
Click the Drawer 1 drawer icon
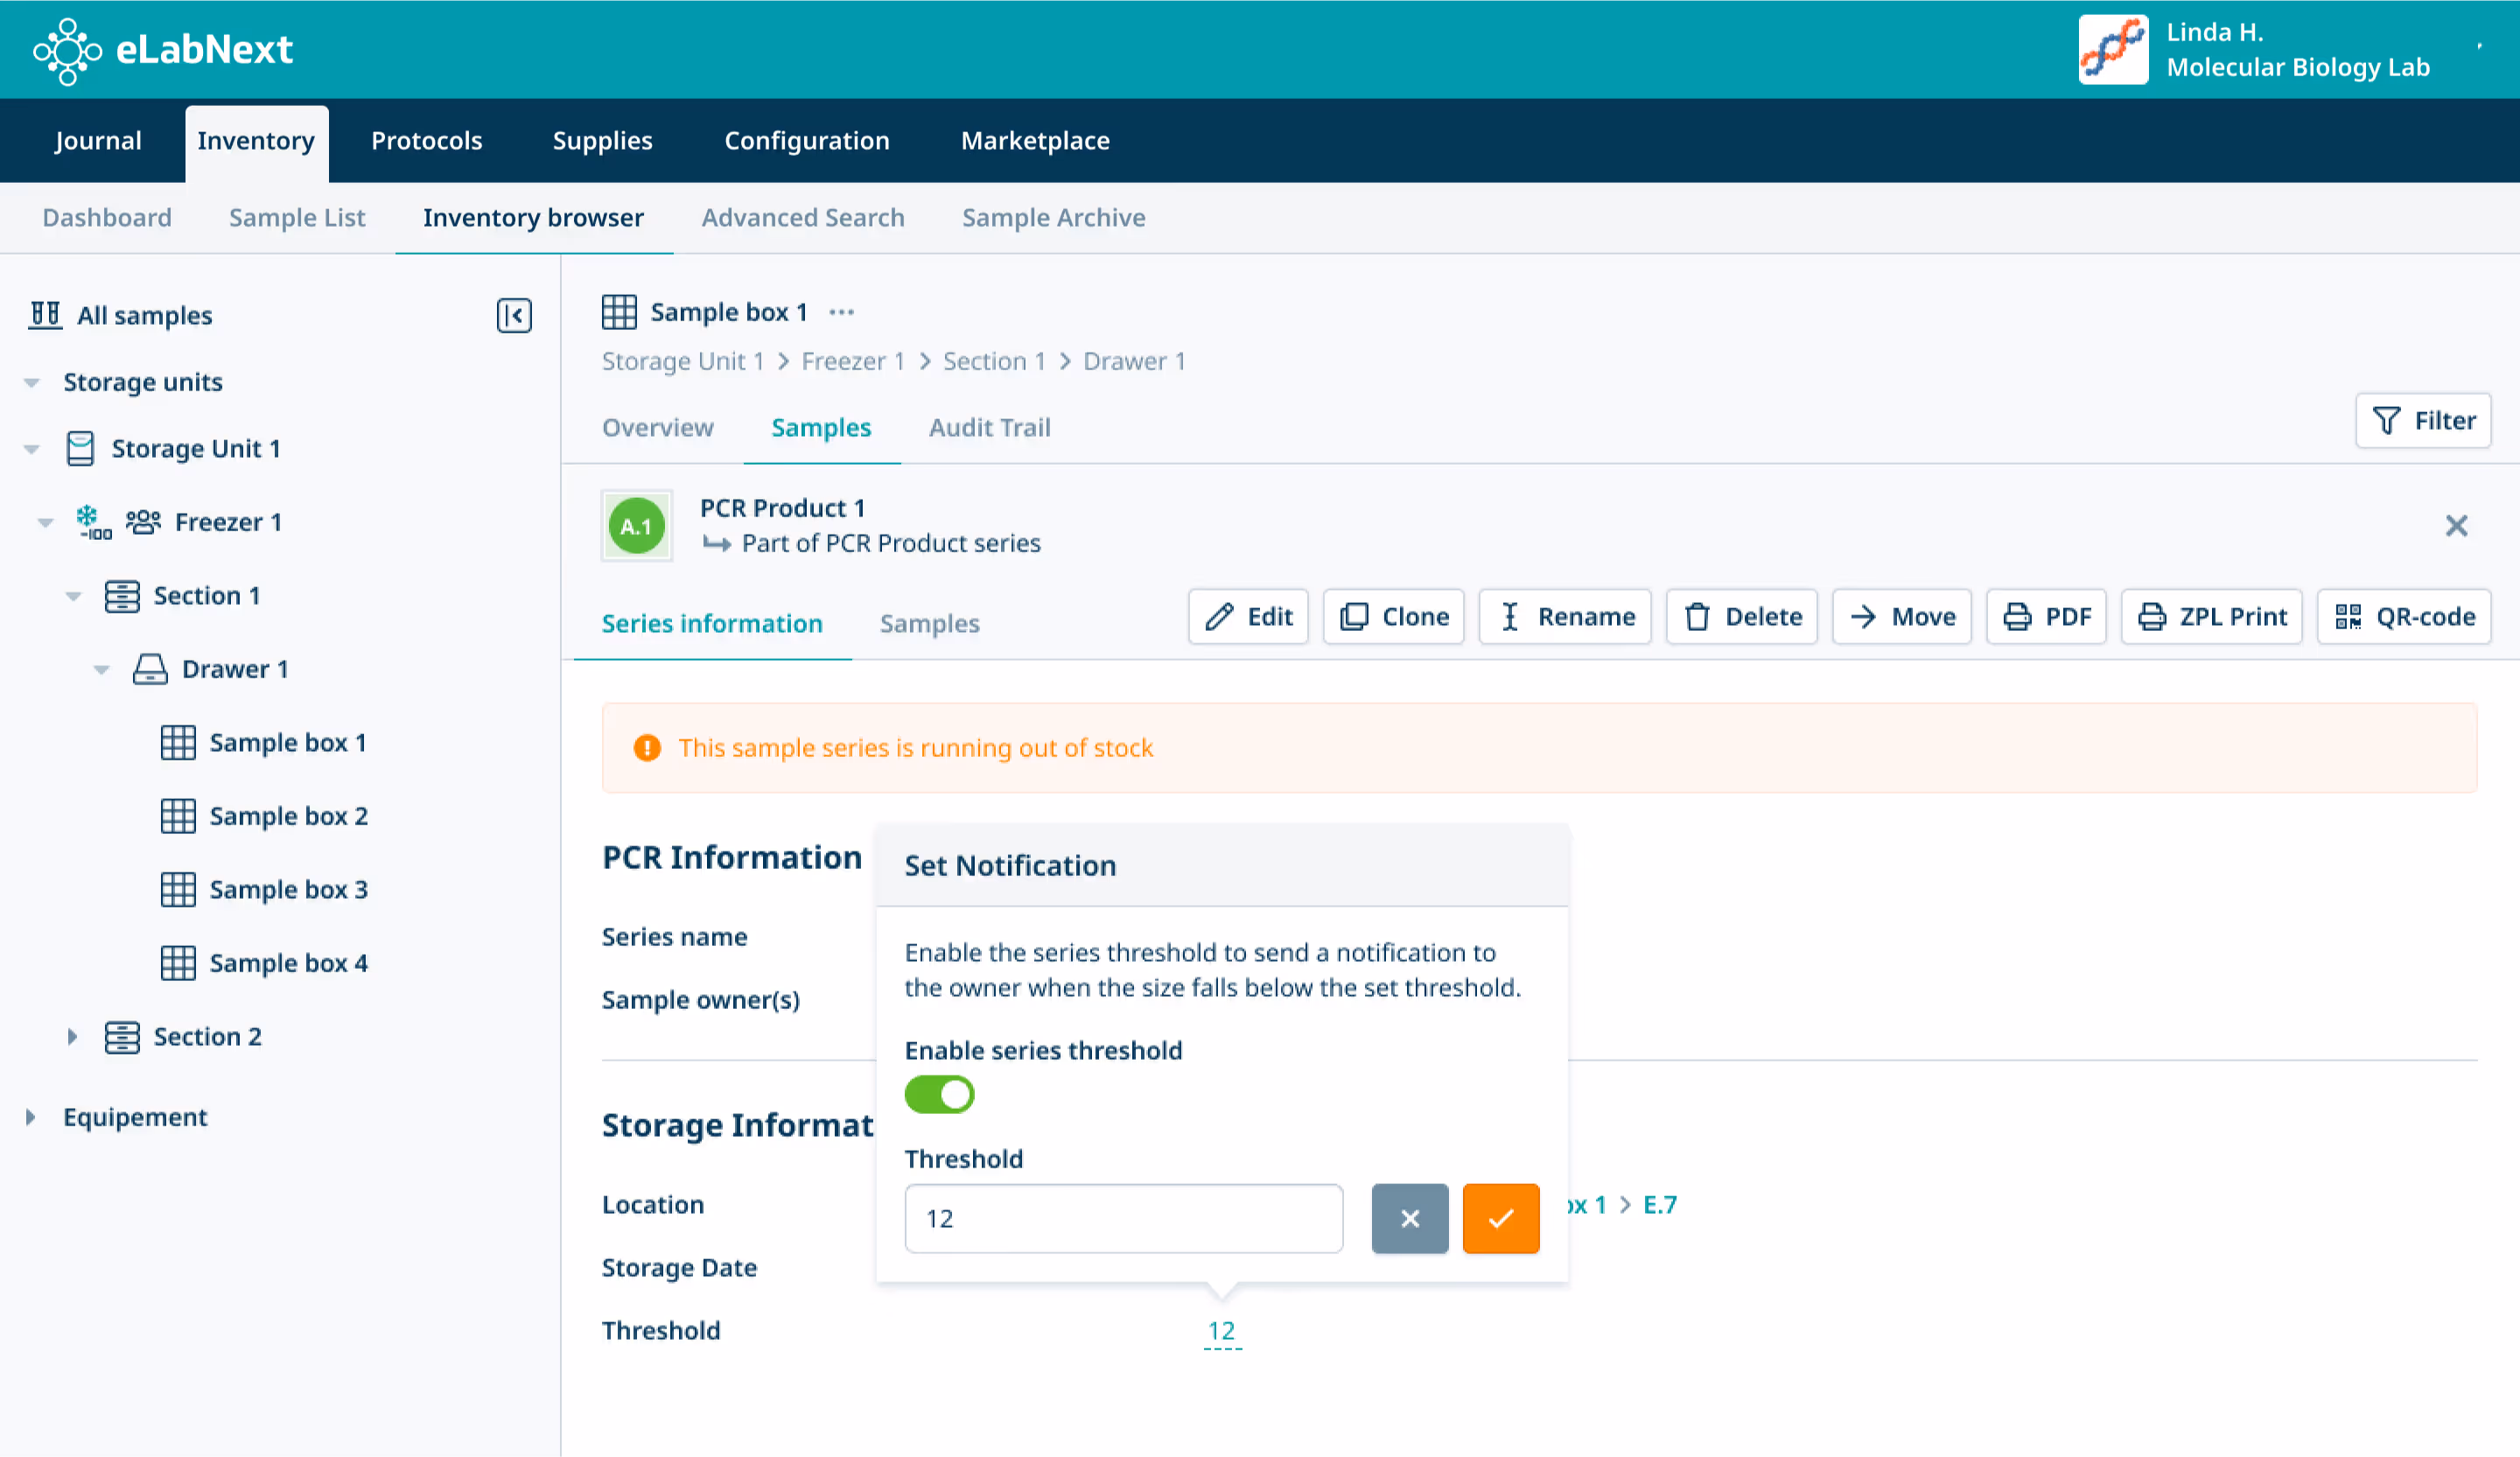(150, 669)
